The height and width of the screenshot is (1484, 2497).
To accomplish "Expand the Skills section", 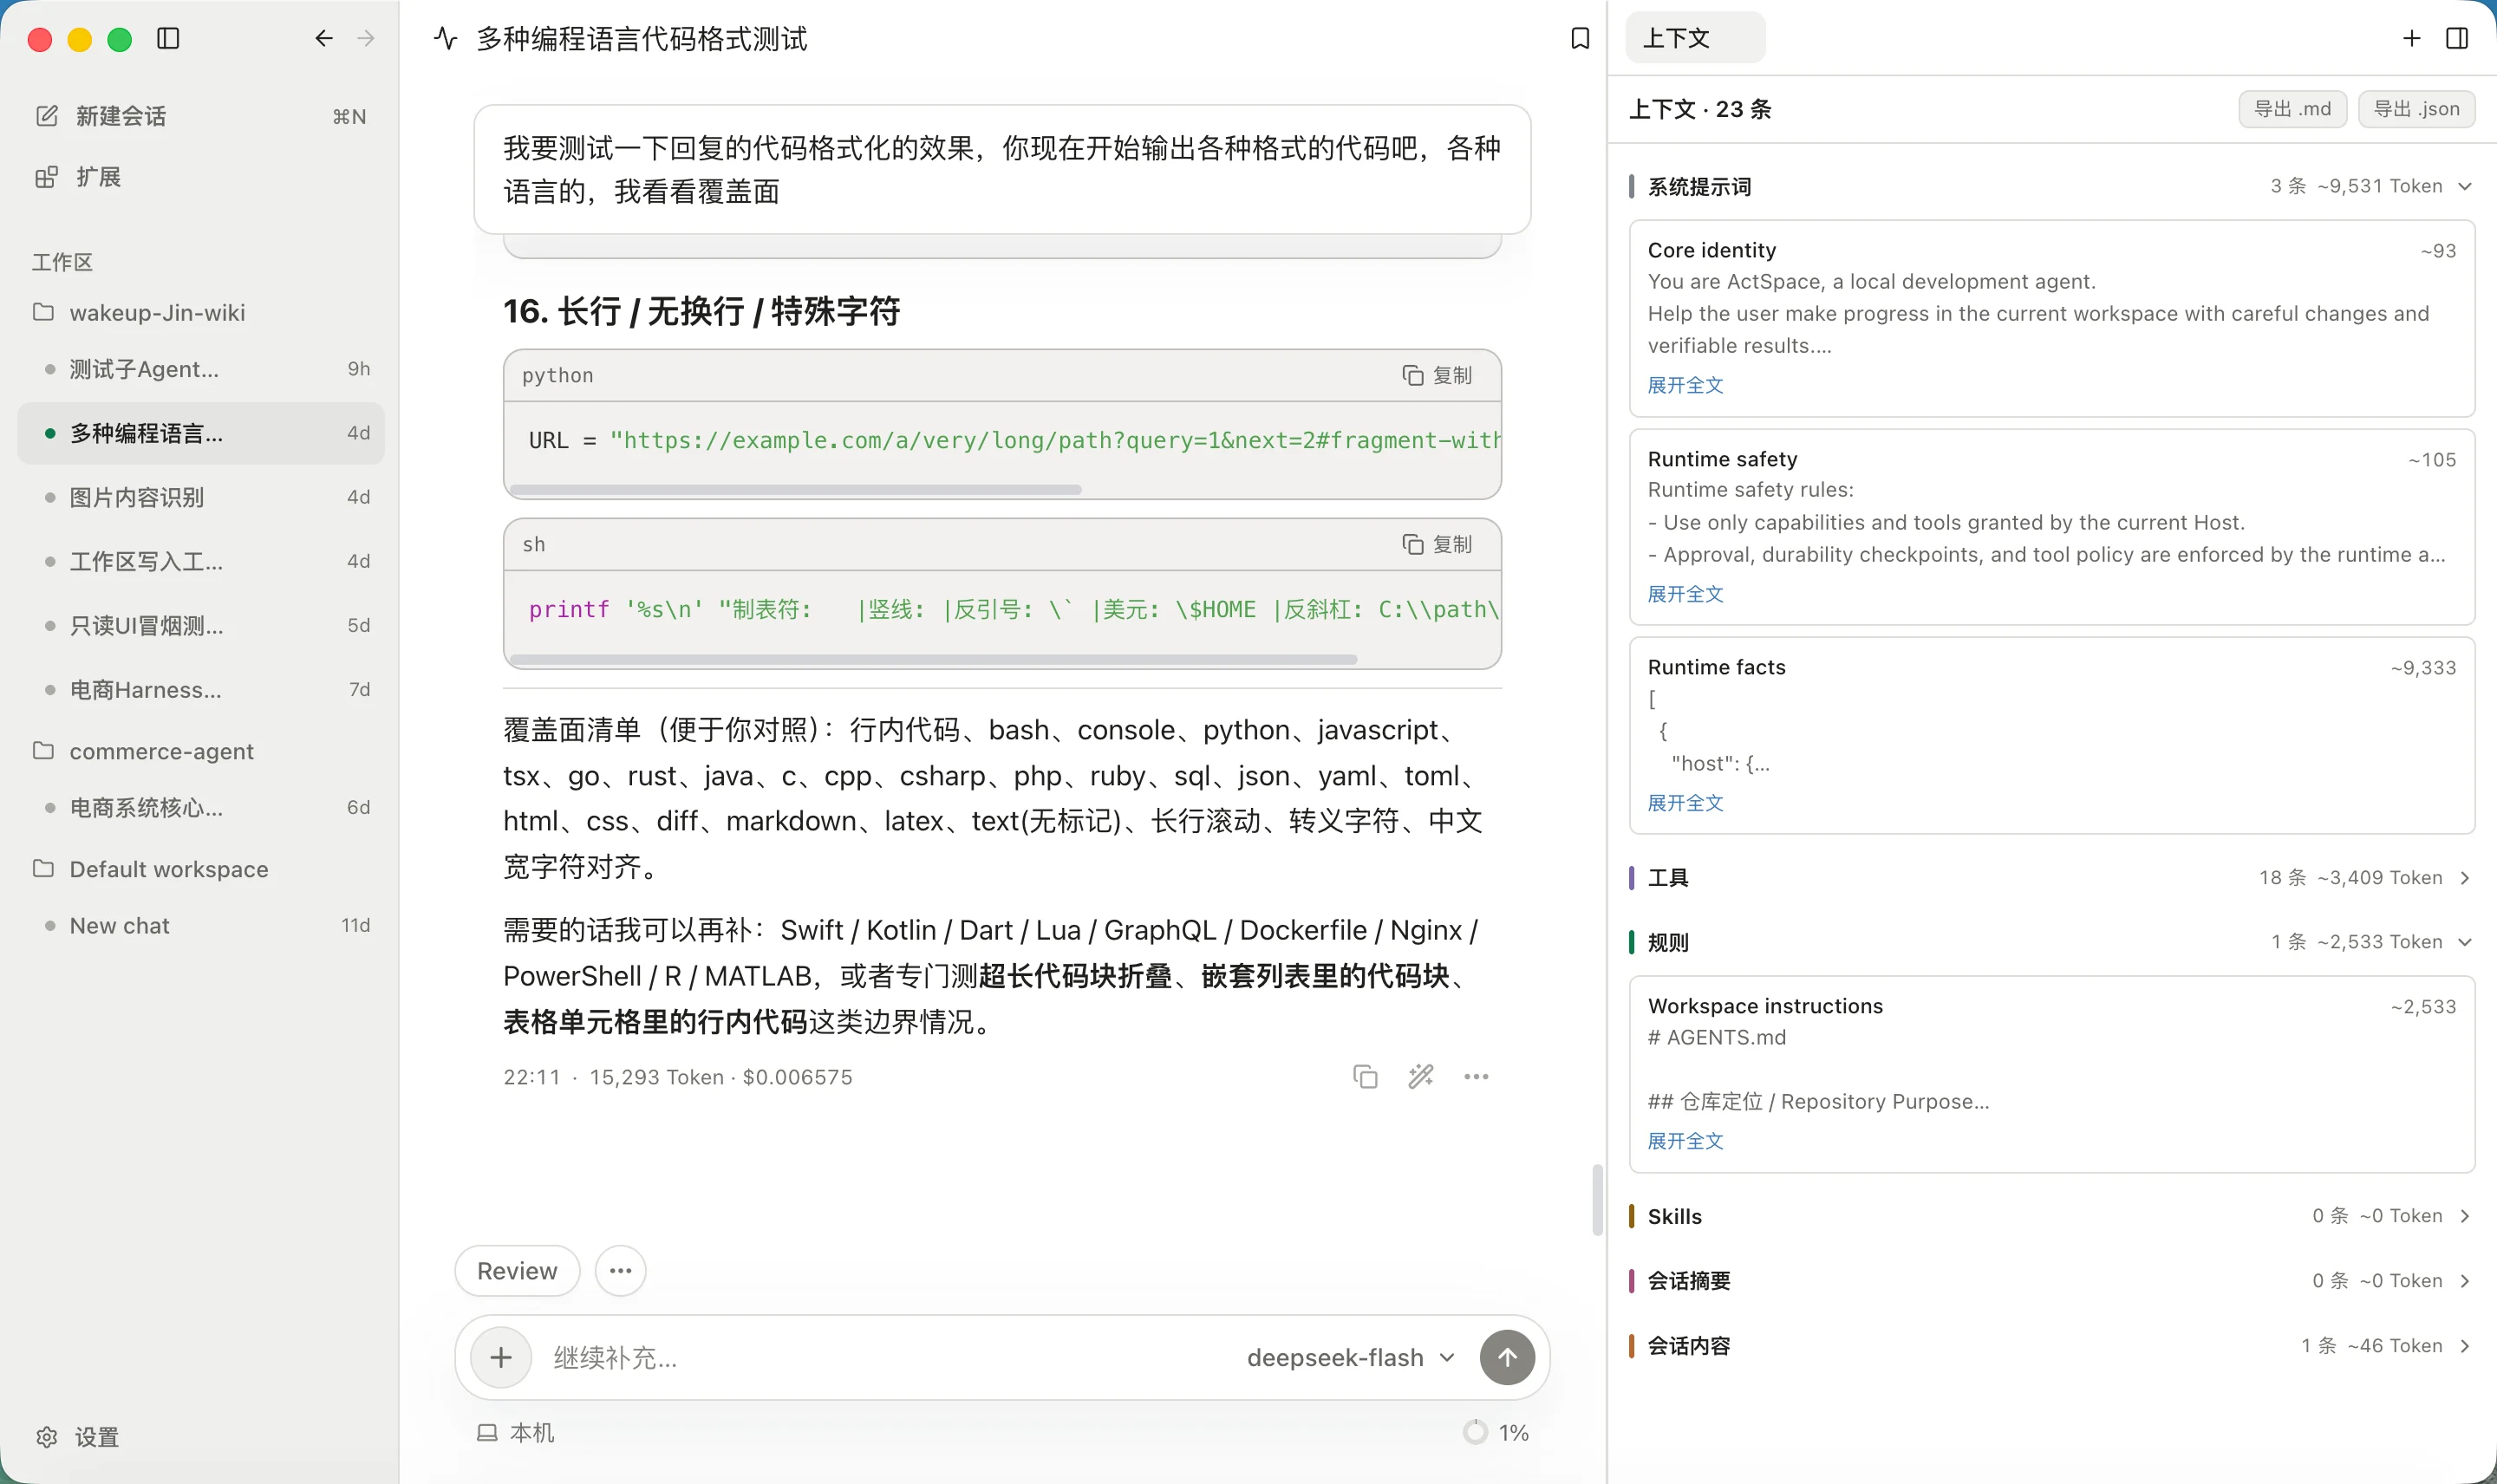I will [x=2051, y=1216].
